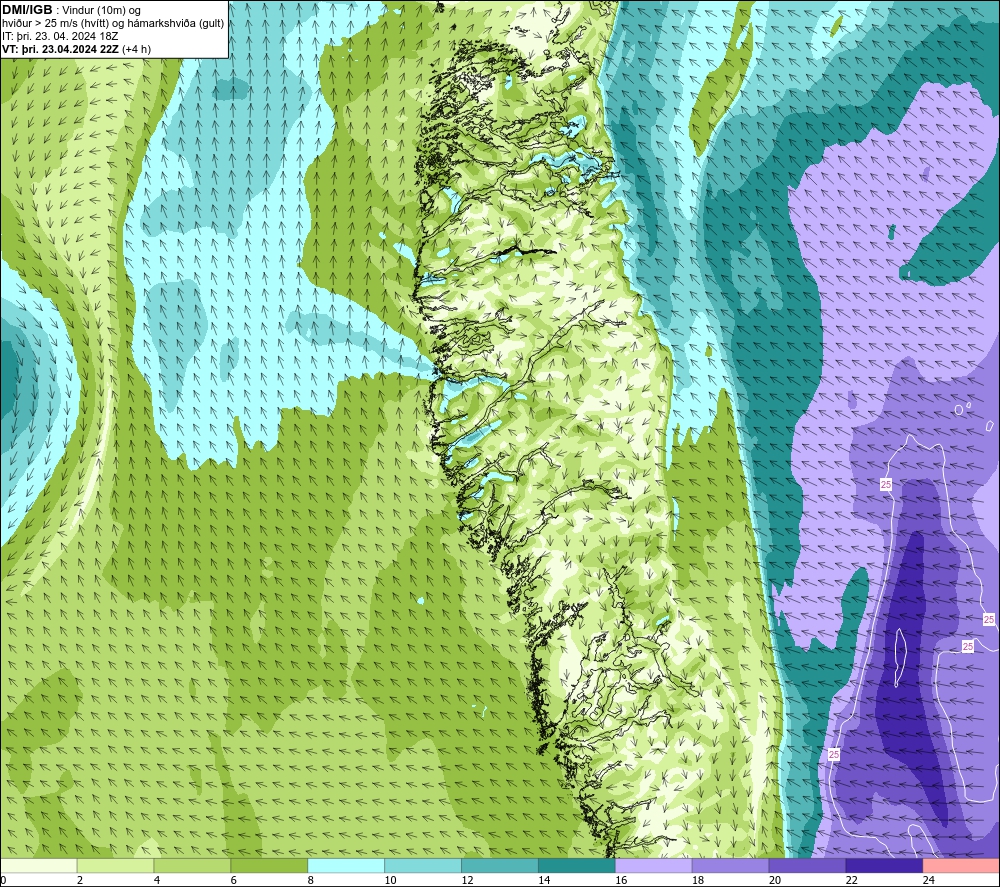The width and height of the screenshot is (1000, 887).
Task: Click the hviður > 25 m/s description line
Action: point(113,23)
